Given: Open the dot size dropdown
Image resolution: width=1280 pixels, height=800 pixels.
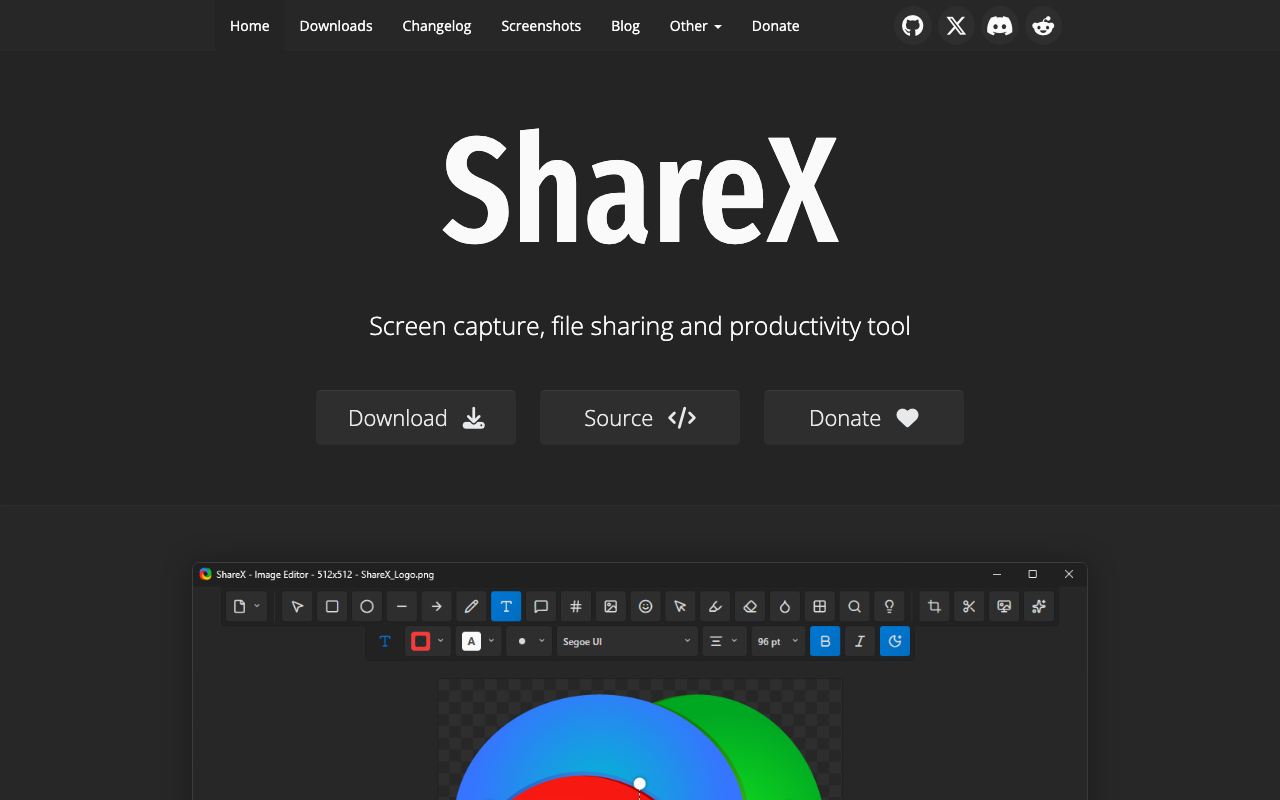Looking at the screenshot, I should click(529, 641).
